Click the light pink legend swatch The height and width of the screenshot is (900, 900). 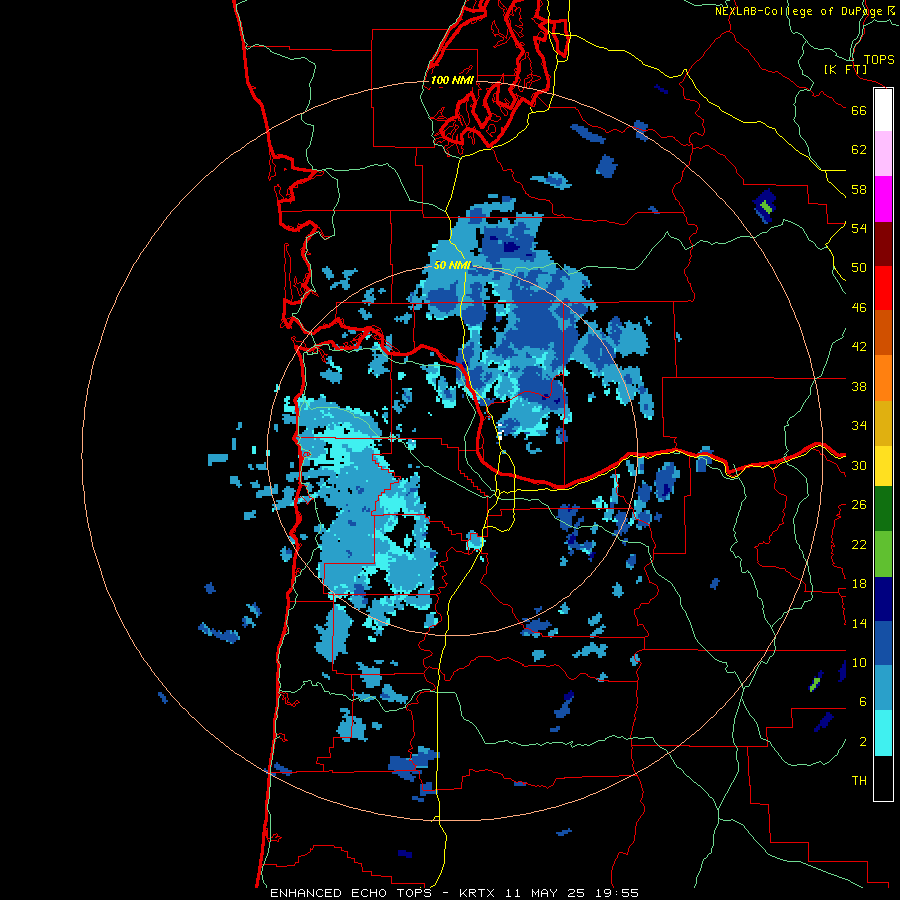(x=883, y=154)
